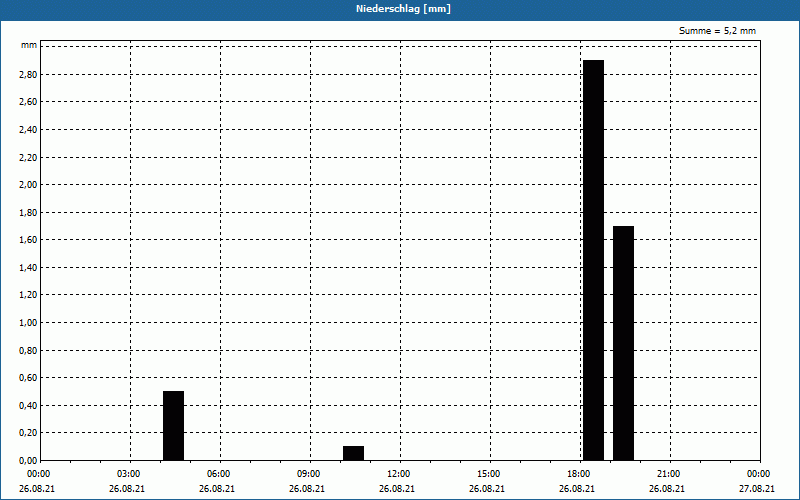Click the 1,00 y-axis value
Screen dimensions: 800x500
pyautogui.click(x=28, y=322)
